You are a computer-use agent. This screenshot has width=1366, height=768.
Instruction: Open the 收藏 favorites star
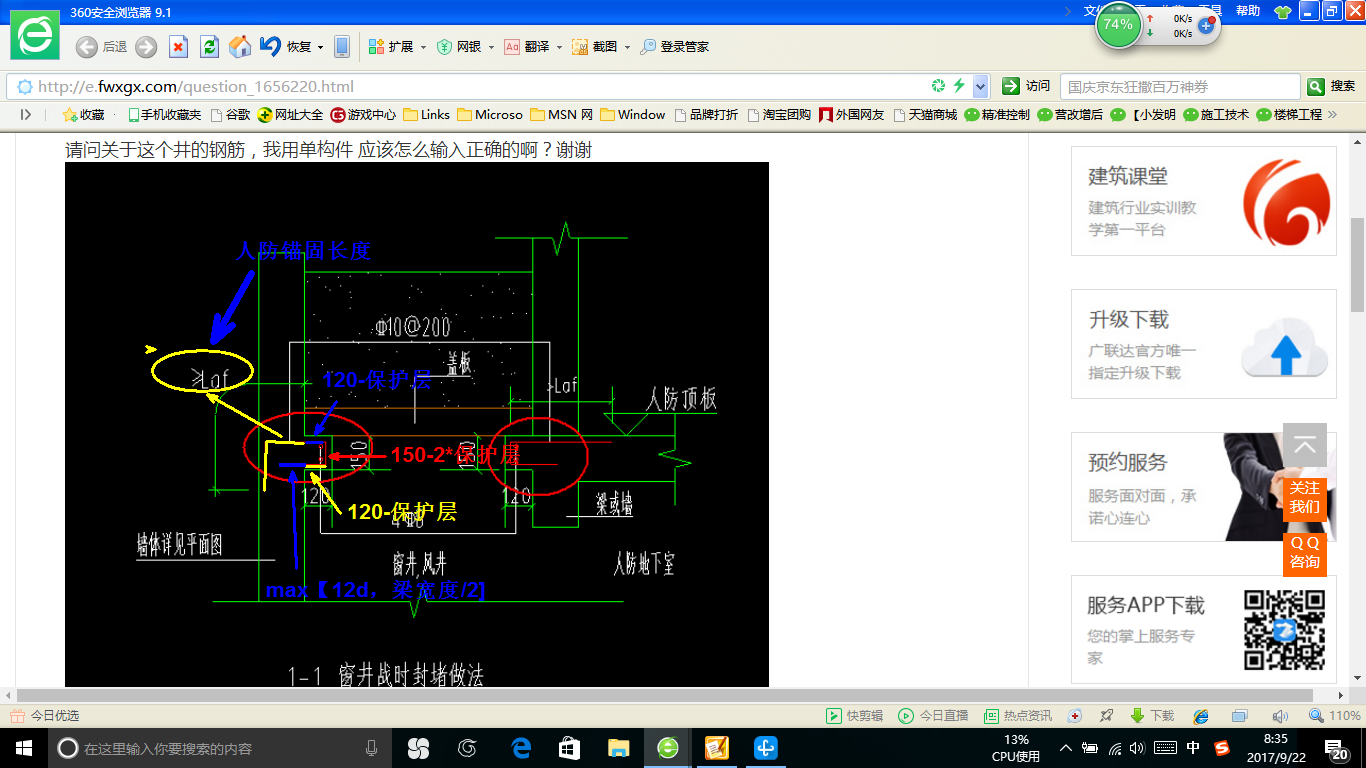click(x=83, y=115)
